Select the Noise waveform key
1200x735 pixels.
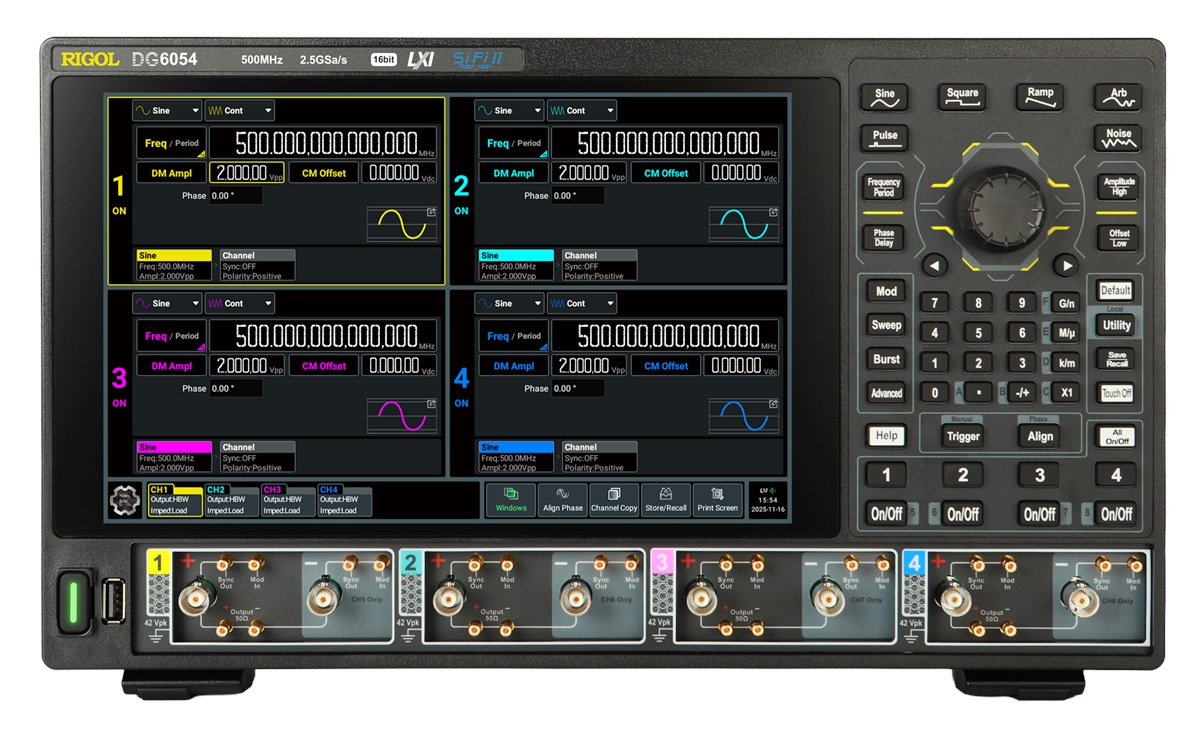point(1118,137)
